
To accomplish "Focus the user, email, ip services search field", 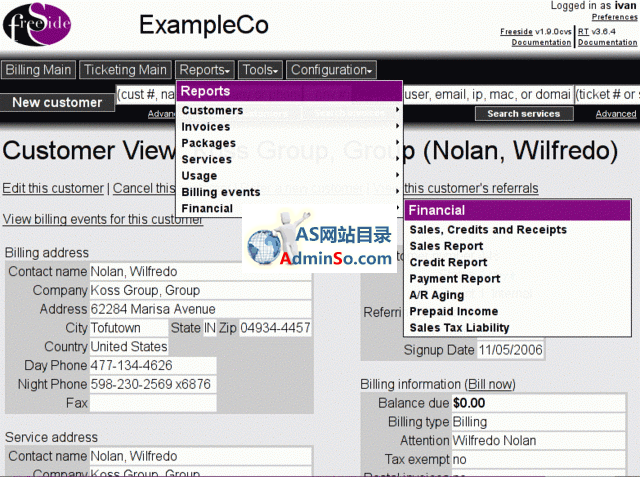I will [487, 95].
